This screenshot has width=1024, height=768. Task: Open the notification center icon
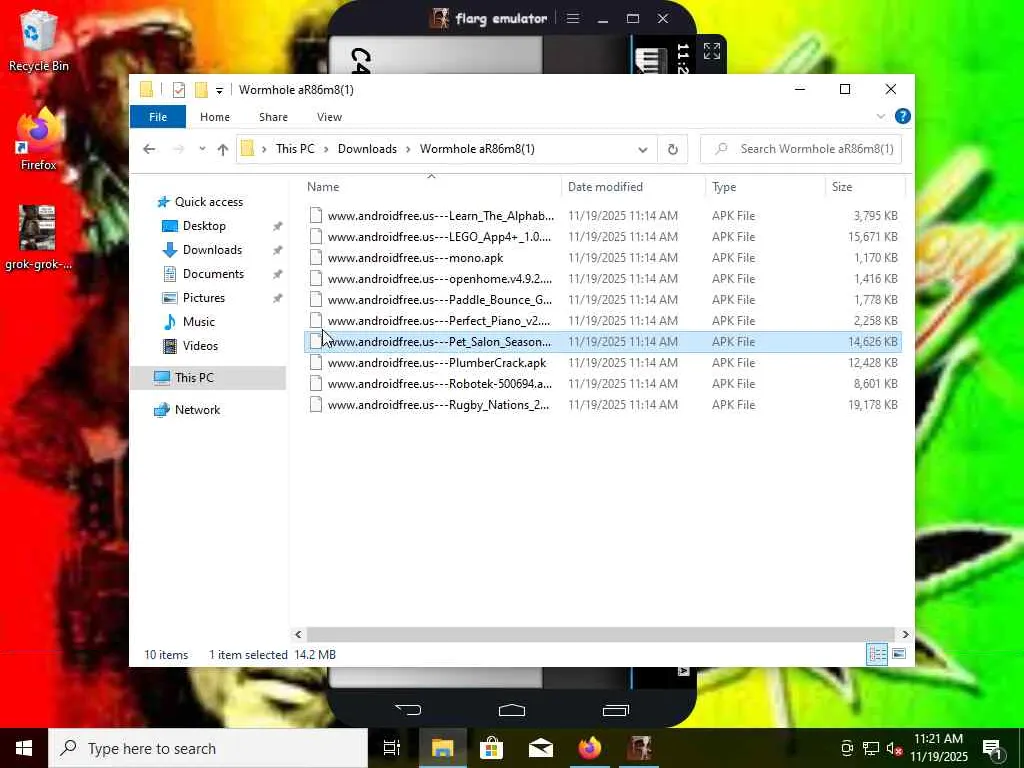click(x=993, y=750)
